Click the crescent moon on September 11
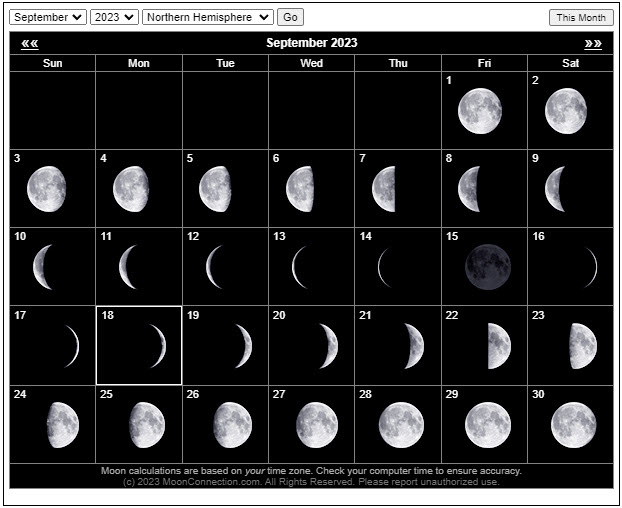Viewport: 622px width, 508px height. point(128,267)
